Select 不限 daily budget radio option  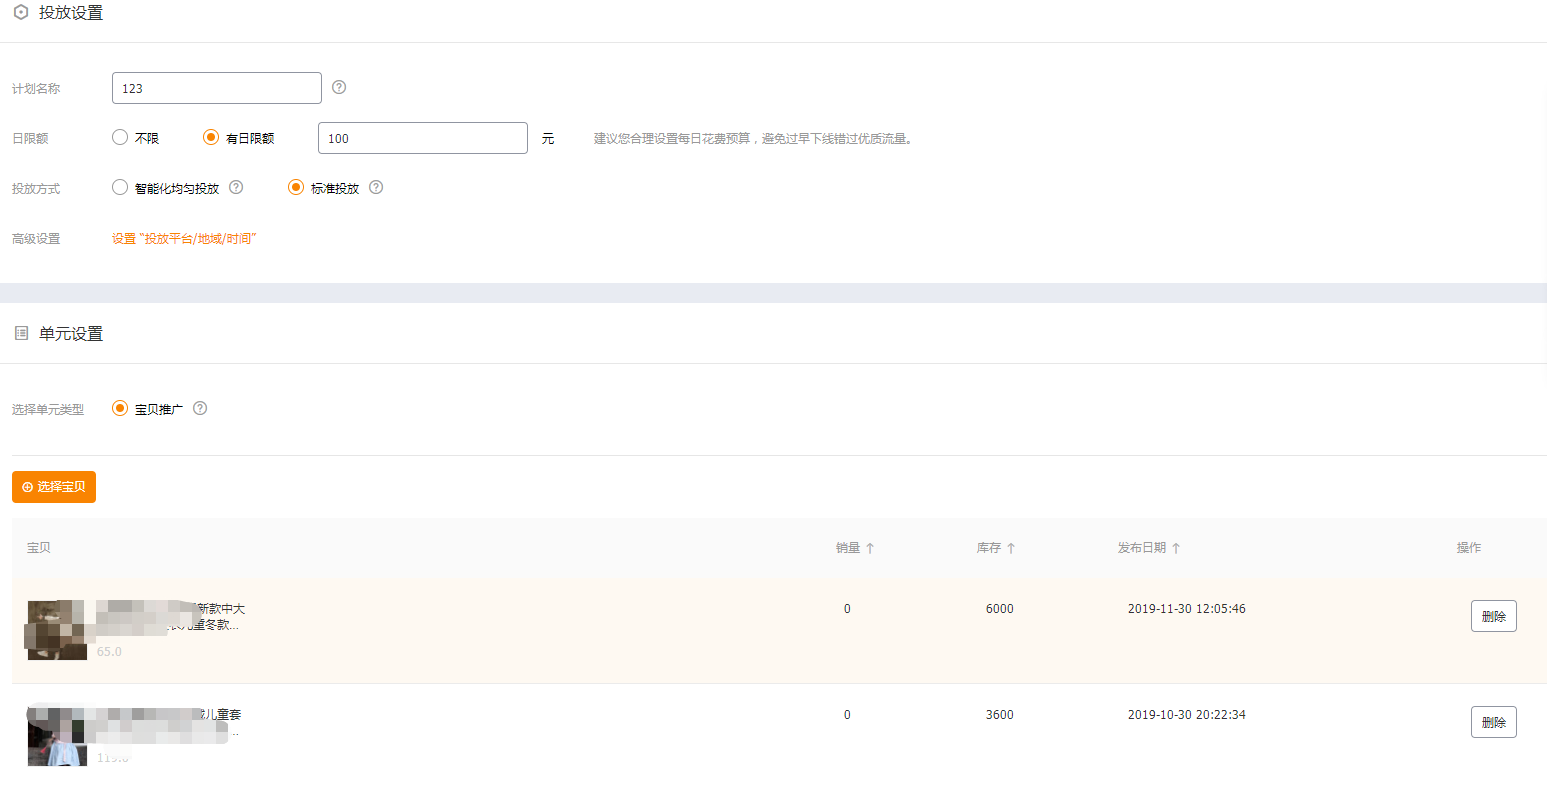pyautogui.click(x=120, y=137)
